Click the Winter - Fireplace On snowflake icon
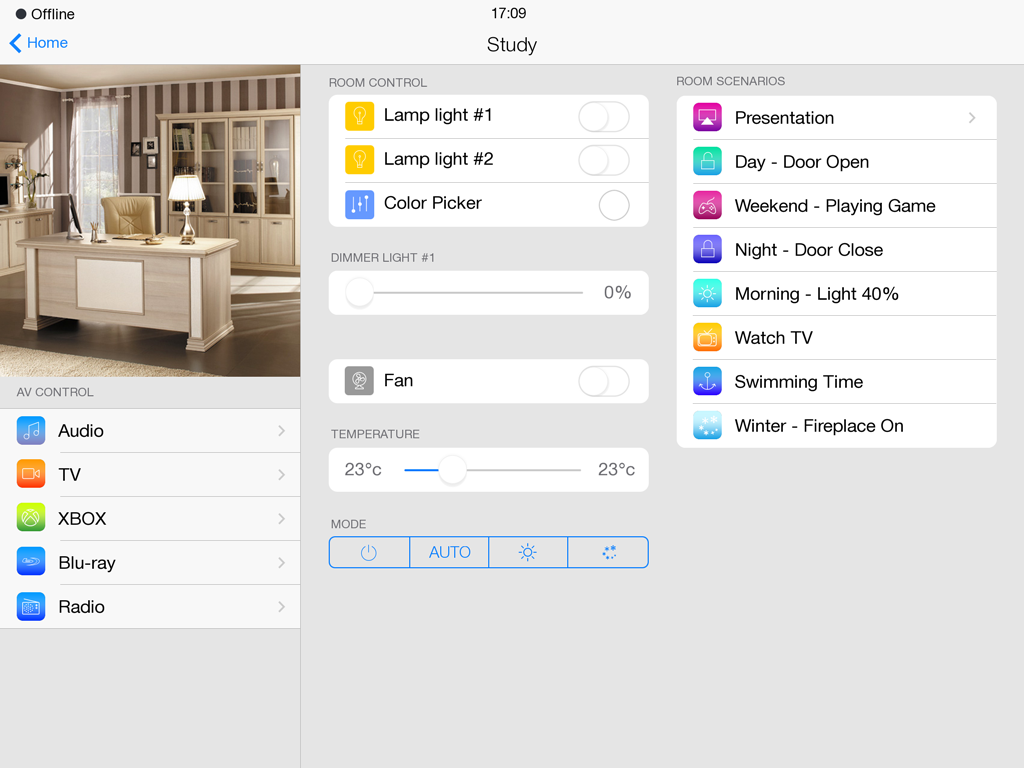This screenshot has height=768, width=1024. pos(707,425)
